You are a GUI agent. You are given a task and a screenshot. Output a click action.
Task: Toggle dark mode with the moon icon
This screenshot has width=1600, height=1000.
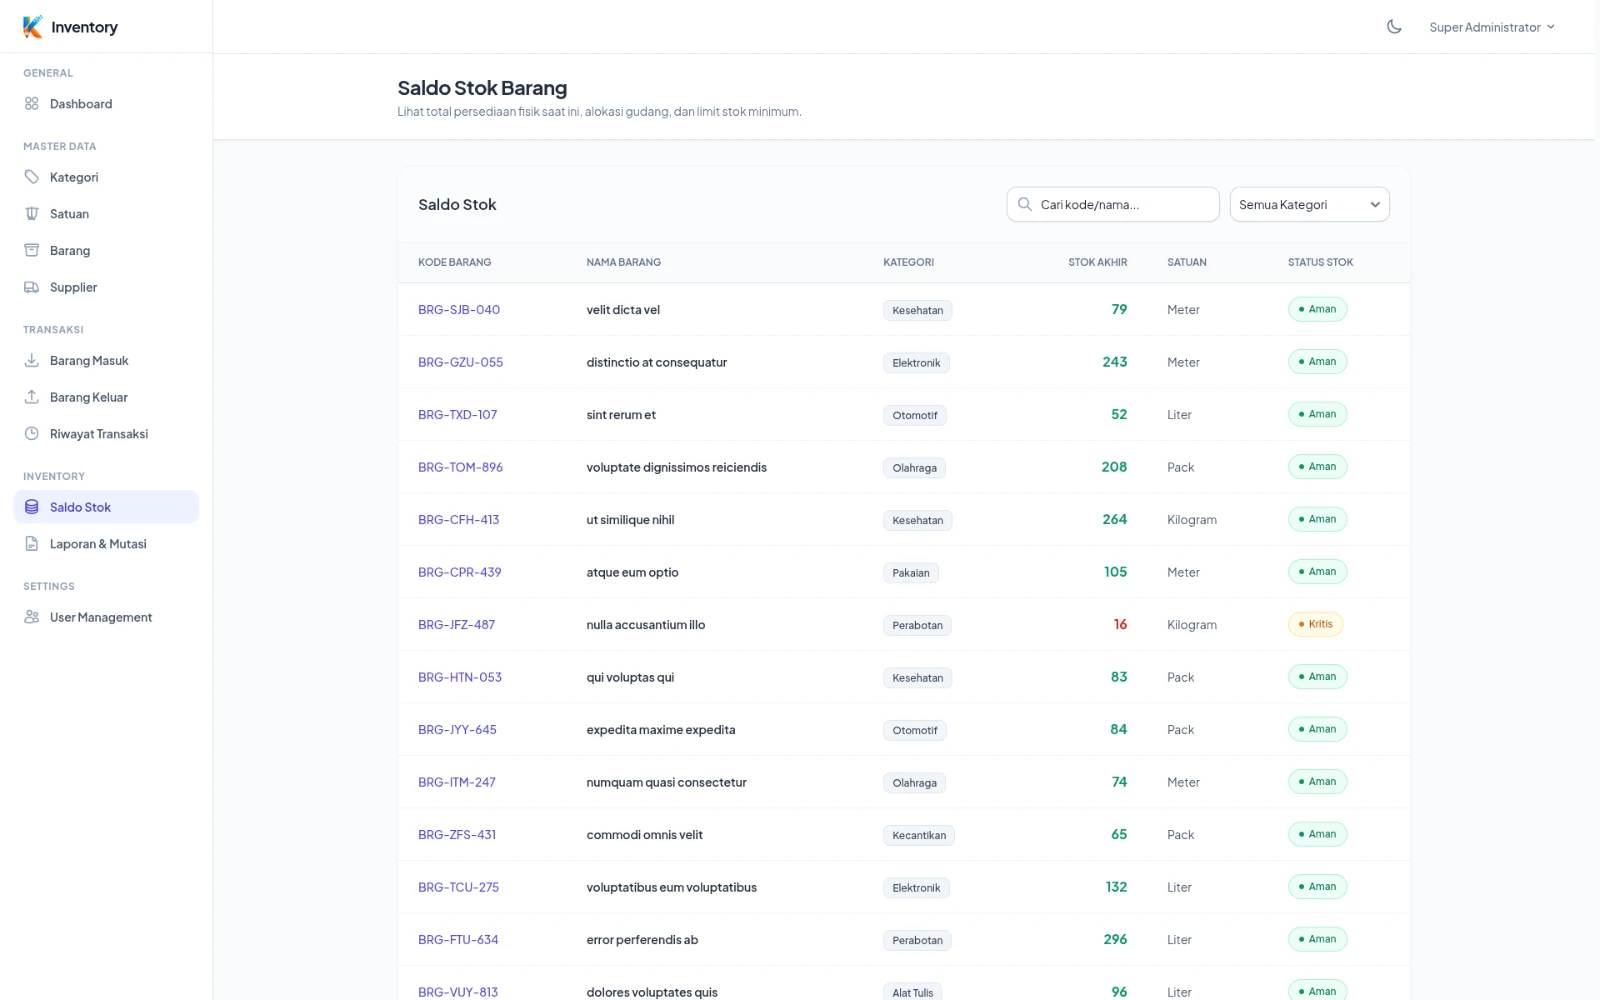tap(1394, 27)
